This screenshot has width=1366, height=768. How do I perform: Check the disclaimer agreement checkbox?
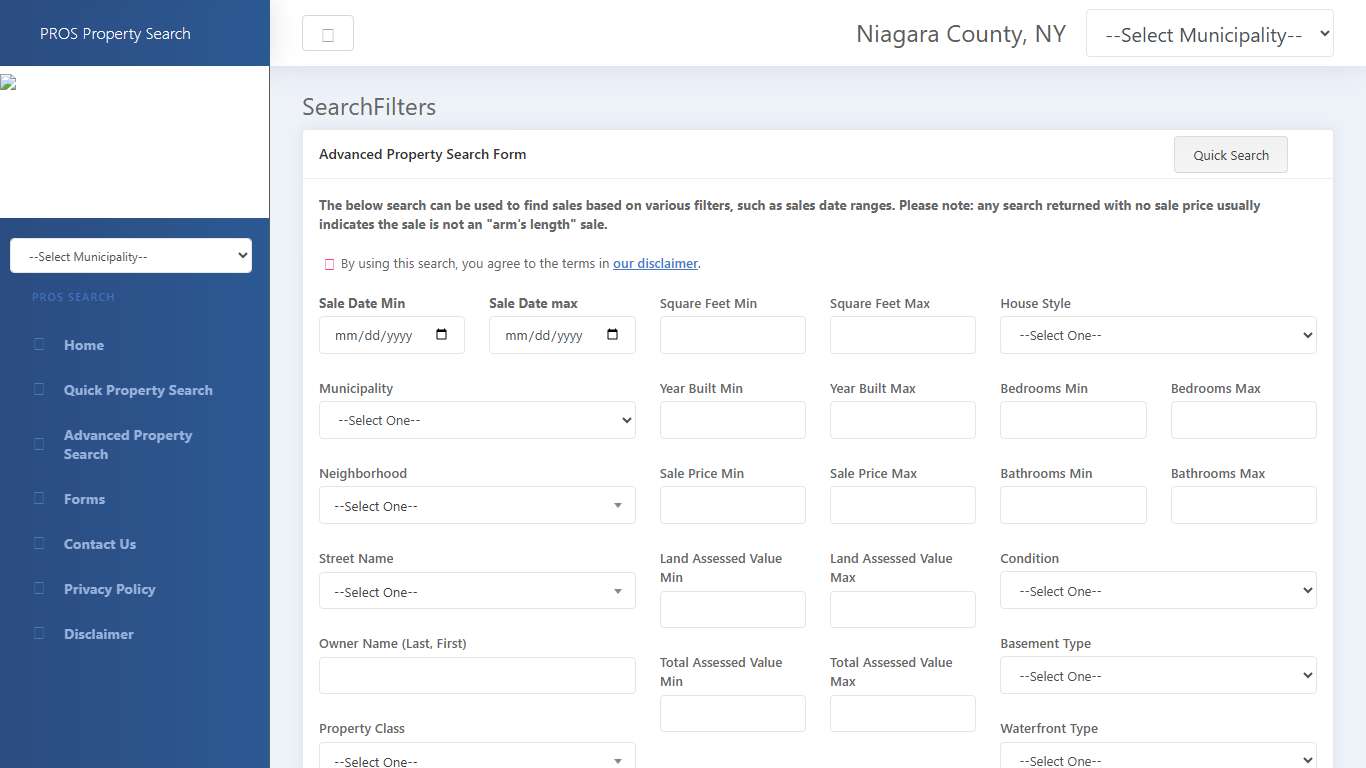click(328, 263)
